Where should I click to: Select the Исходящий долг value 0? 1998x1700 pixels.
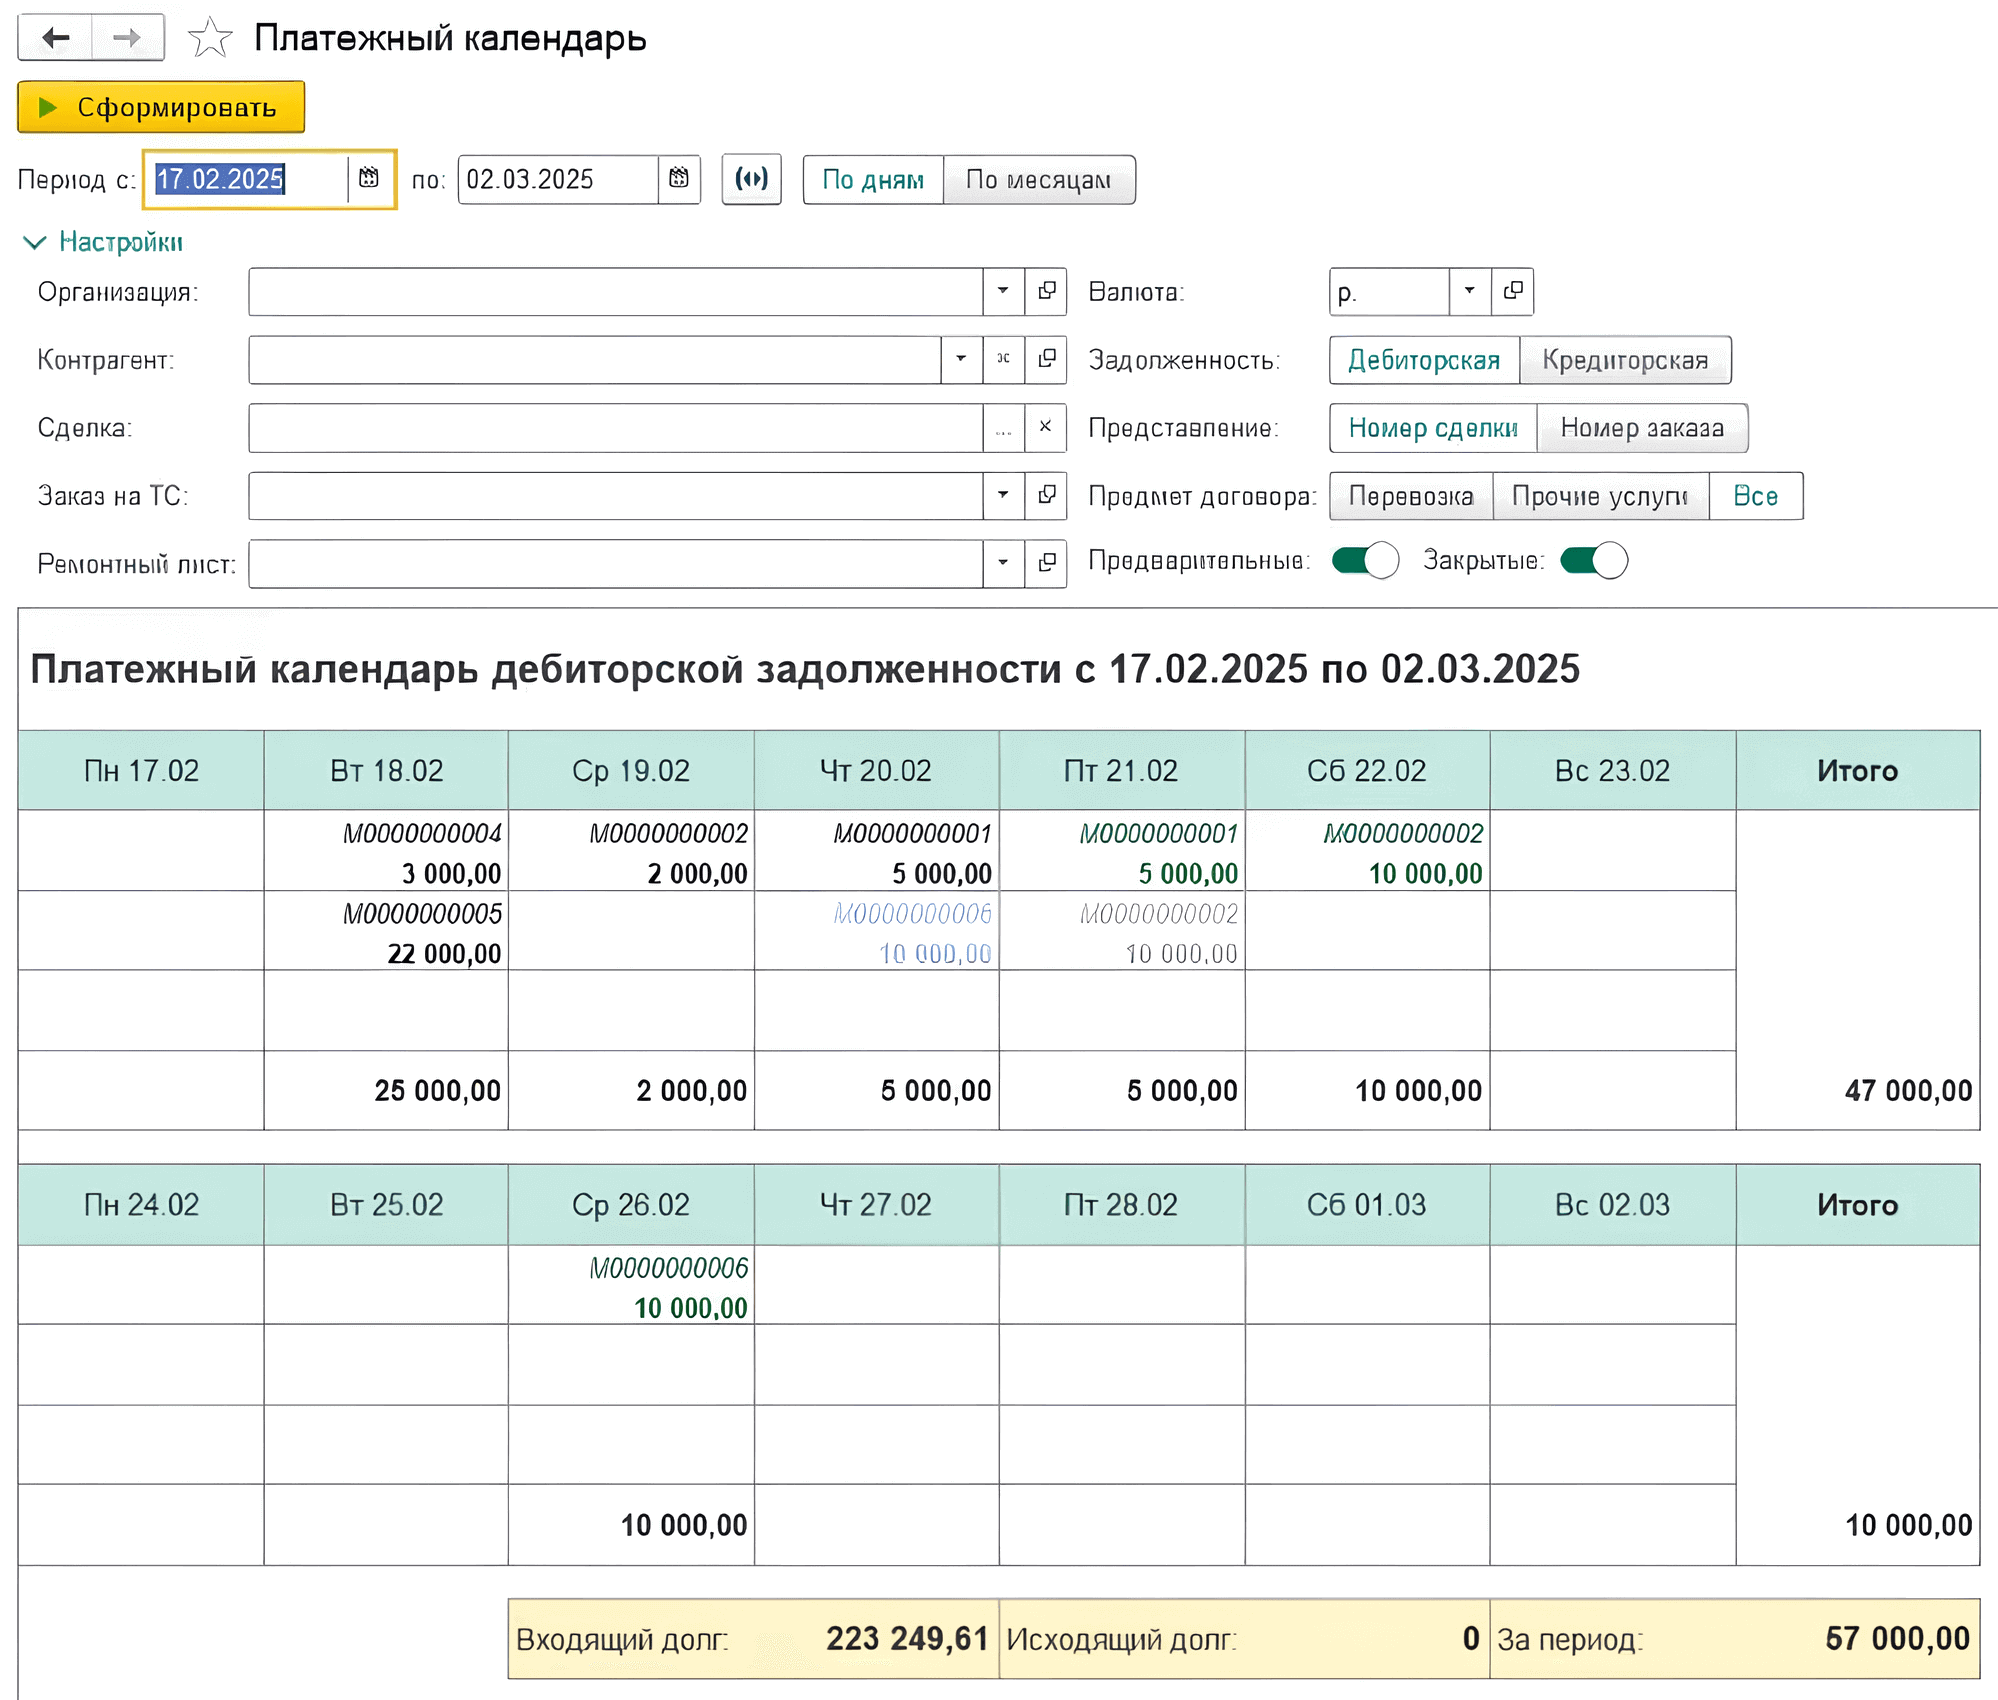click(1470, 1638)
